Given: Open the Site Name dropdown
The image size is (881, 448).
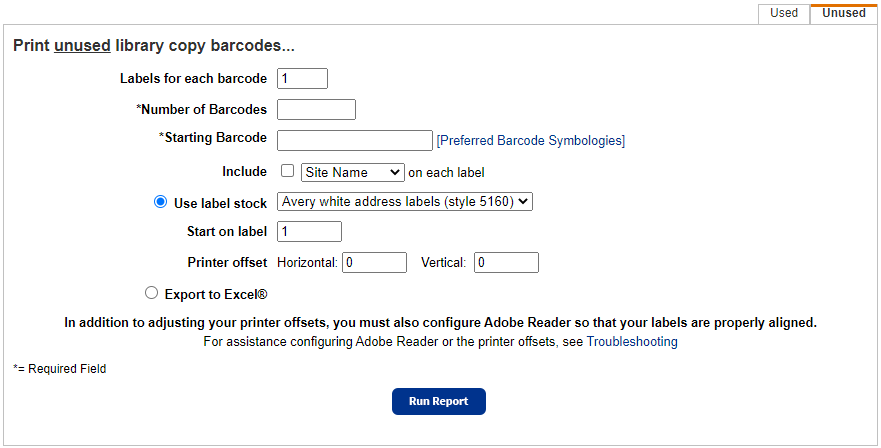Looking at the screenshot, I should coord(352,172).
